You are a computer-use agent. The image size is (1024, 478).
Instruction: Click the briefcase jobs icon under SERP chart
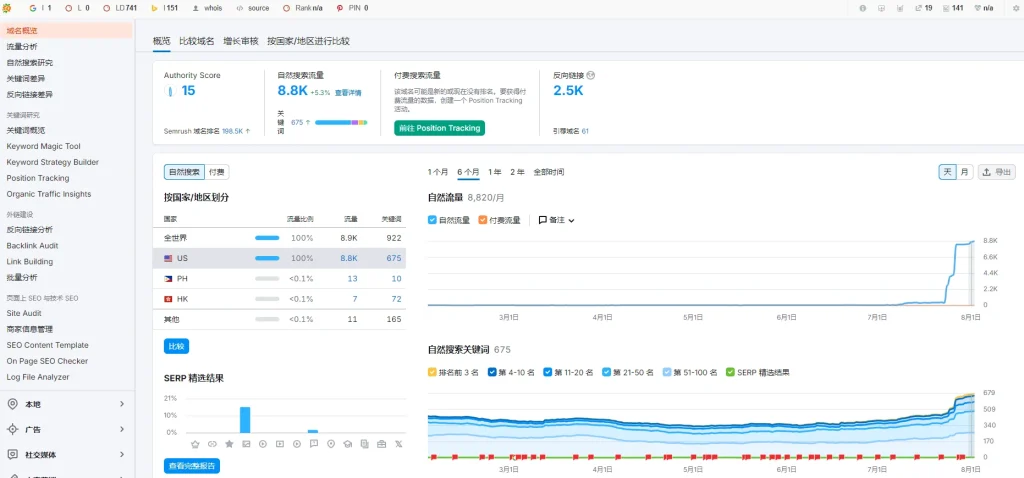tap(381, 444)
